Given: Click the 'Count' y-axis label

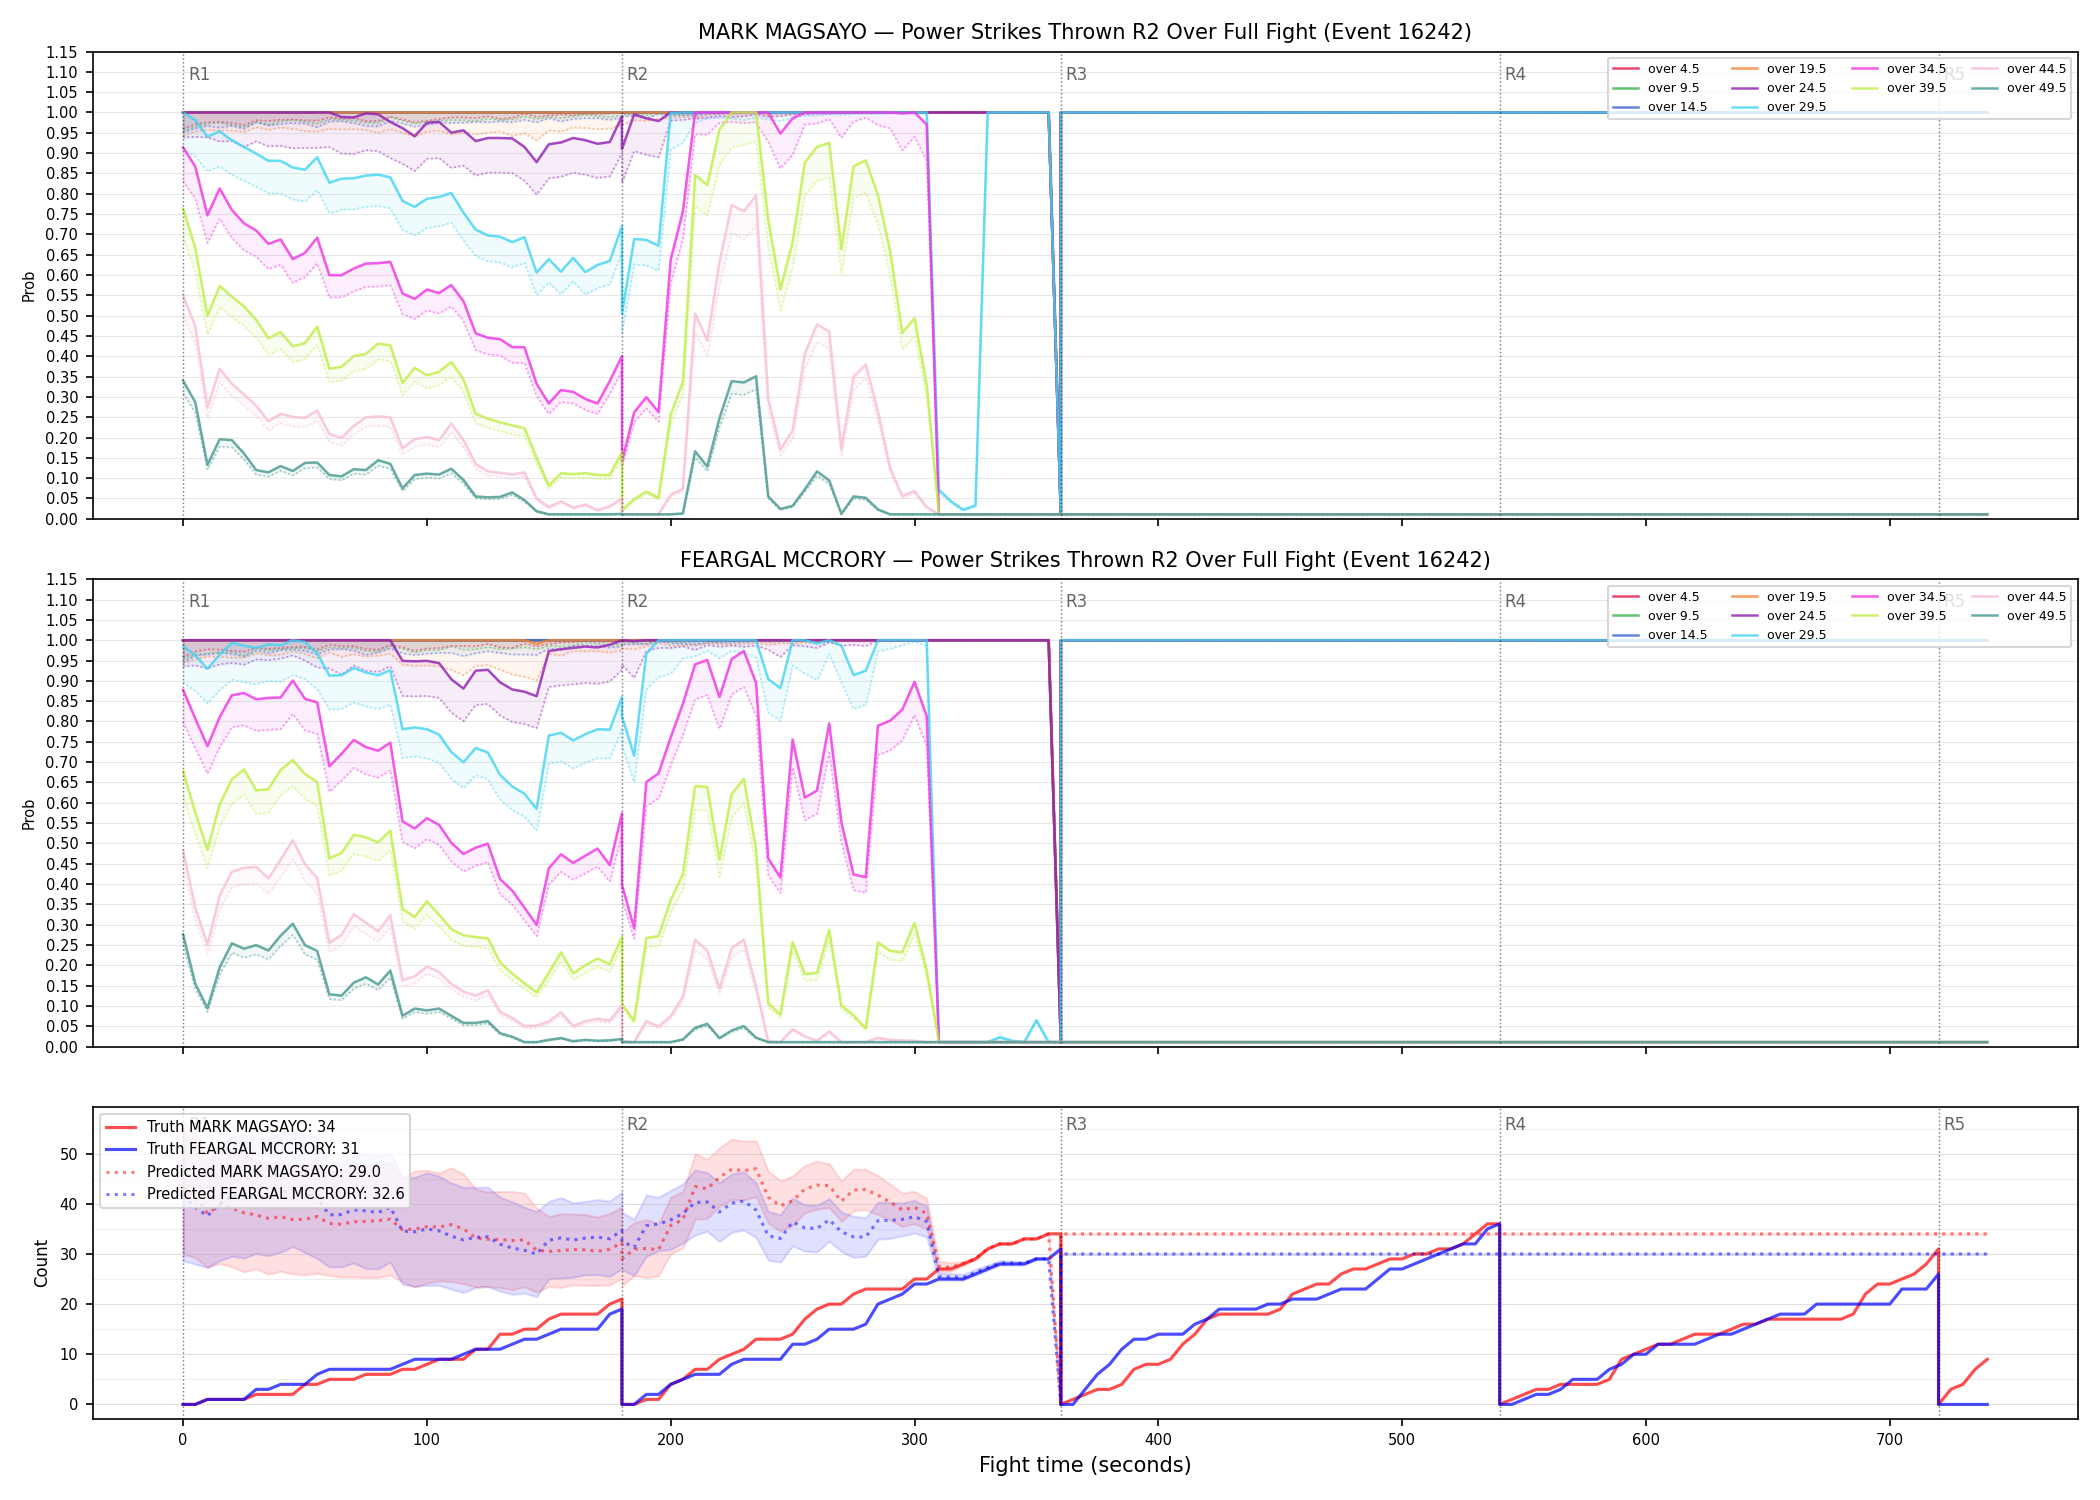Looking at the screenshot, I should tap(41, 1263).
